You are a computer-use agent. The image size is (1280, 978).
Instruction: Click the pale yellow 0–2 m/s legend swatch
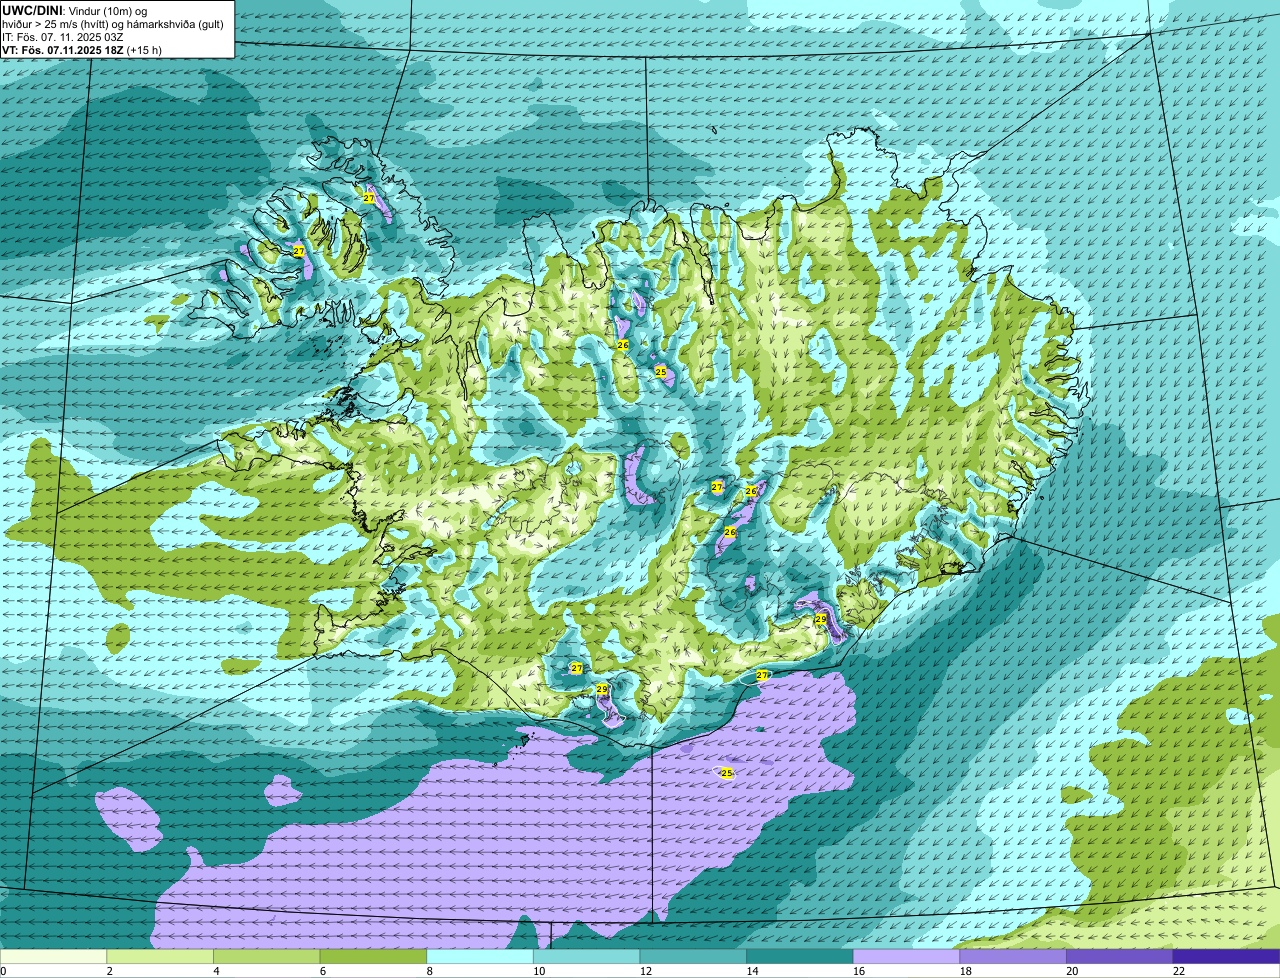click(54, 957)
